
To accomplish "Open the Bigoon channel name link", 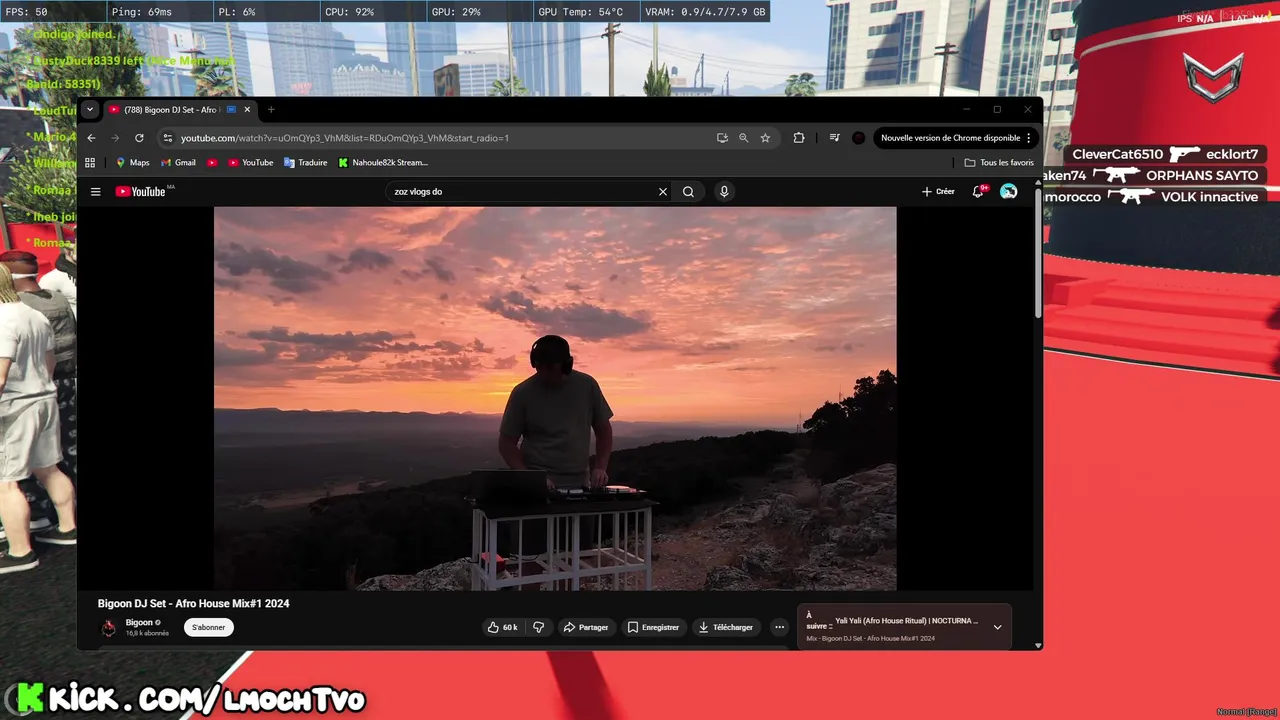I will (139, 622).
